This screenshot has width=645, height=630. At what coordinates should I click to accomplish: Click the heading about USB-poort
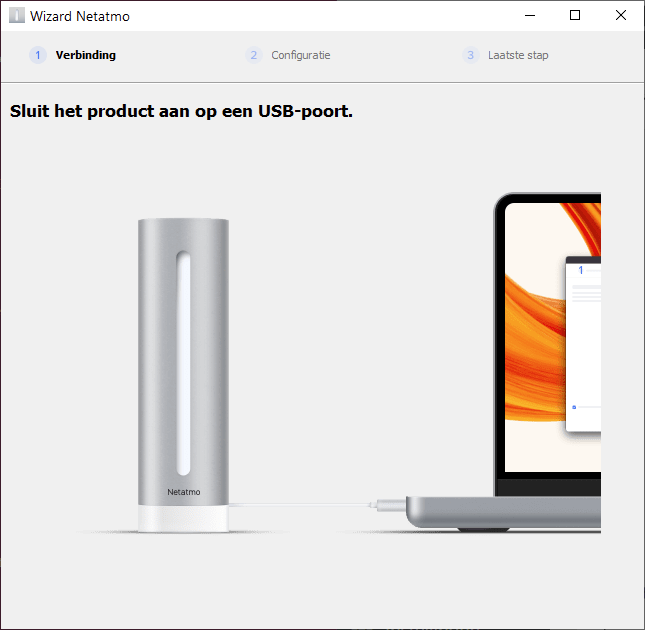[x=181, y=111]
